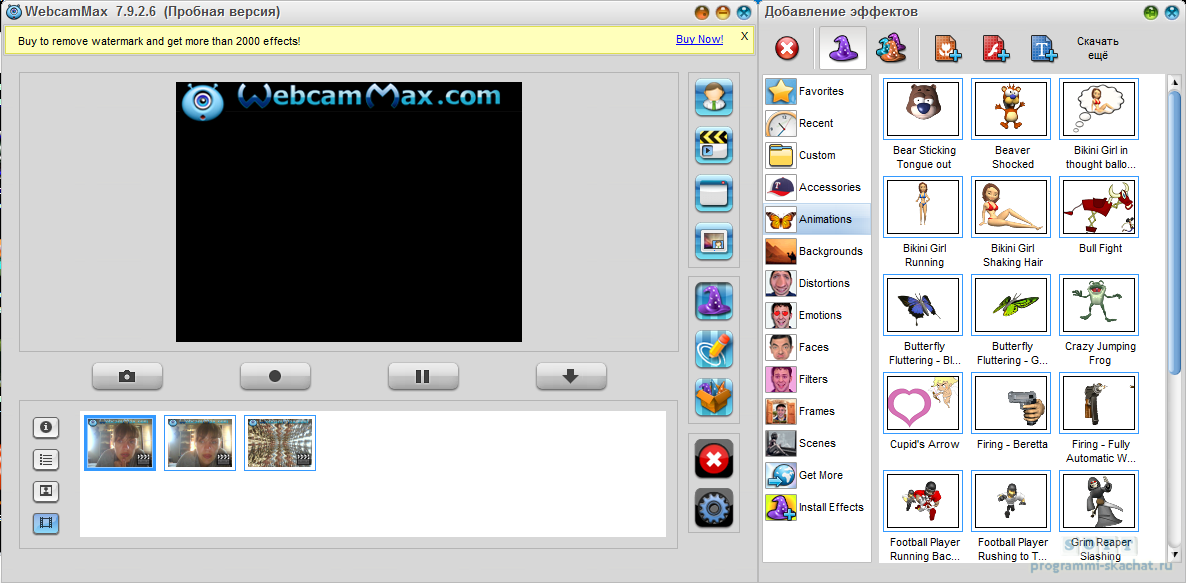Screen dimensions: 1186x583
Task: Click the effects box package icon
Action: [x=713, y=397]
